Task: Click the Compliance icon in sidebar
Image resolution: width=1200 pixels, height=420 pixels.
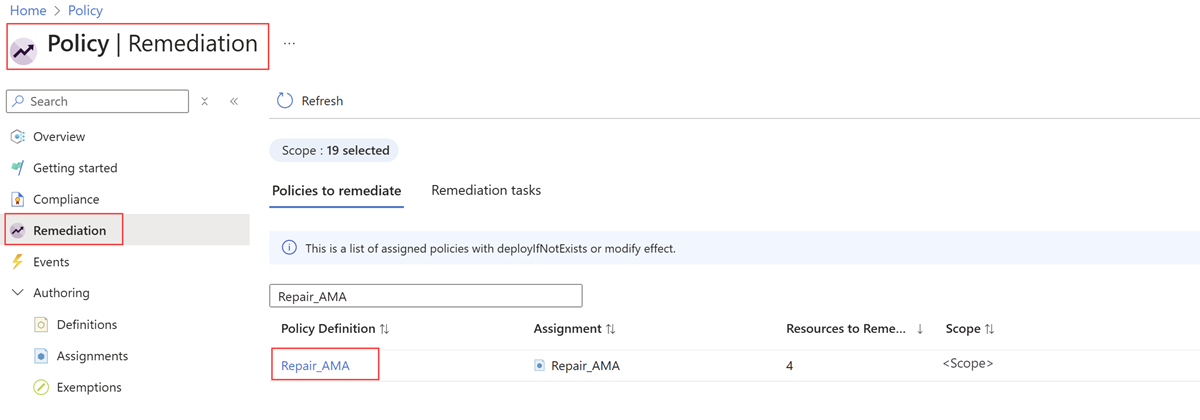Action: point(17,199)
